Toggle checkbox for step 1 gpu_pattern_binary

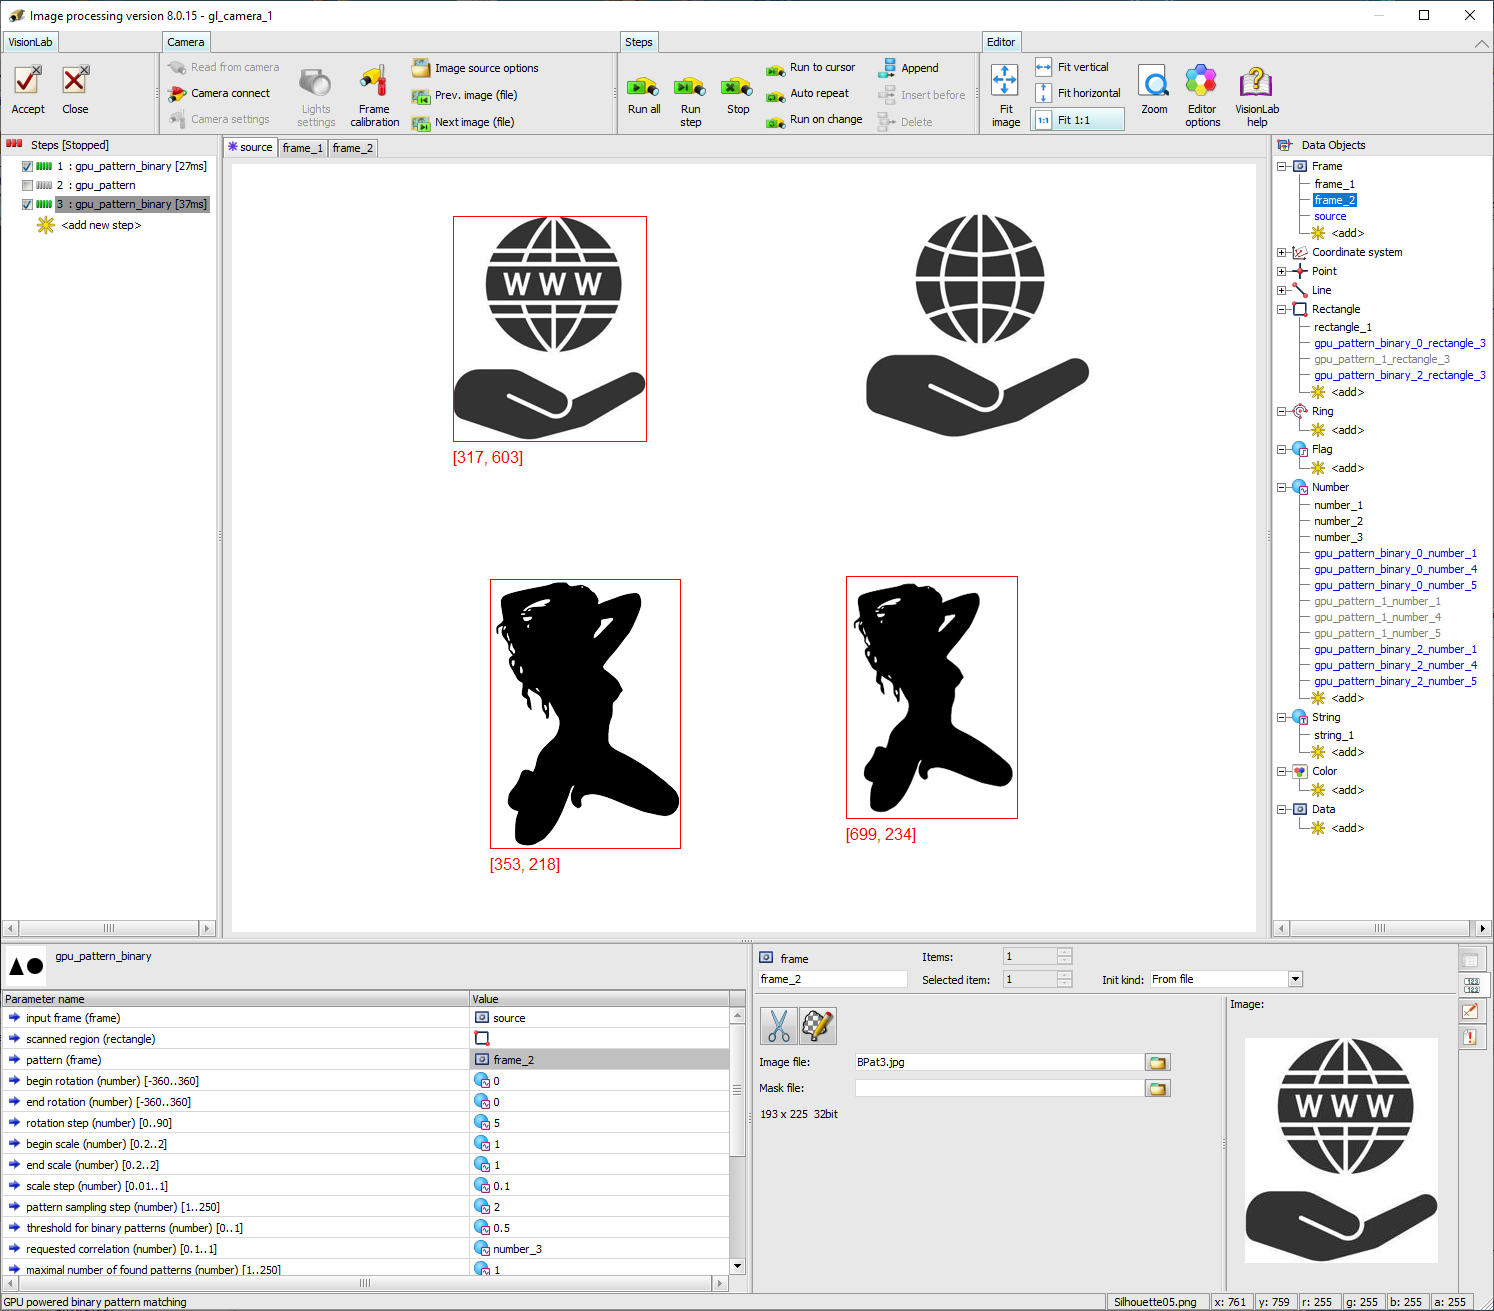click(27, 167)
